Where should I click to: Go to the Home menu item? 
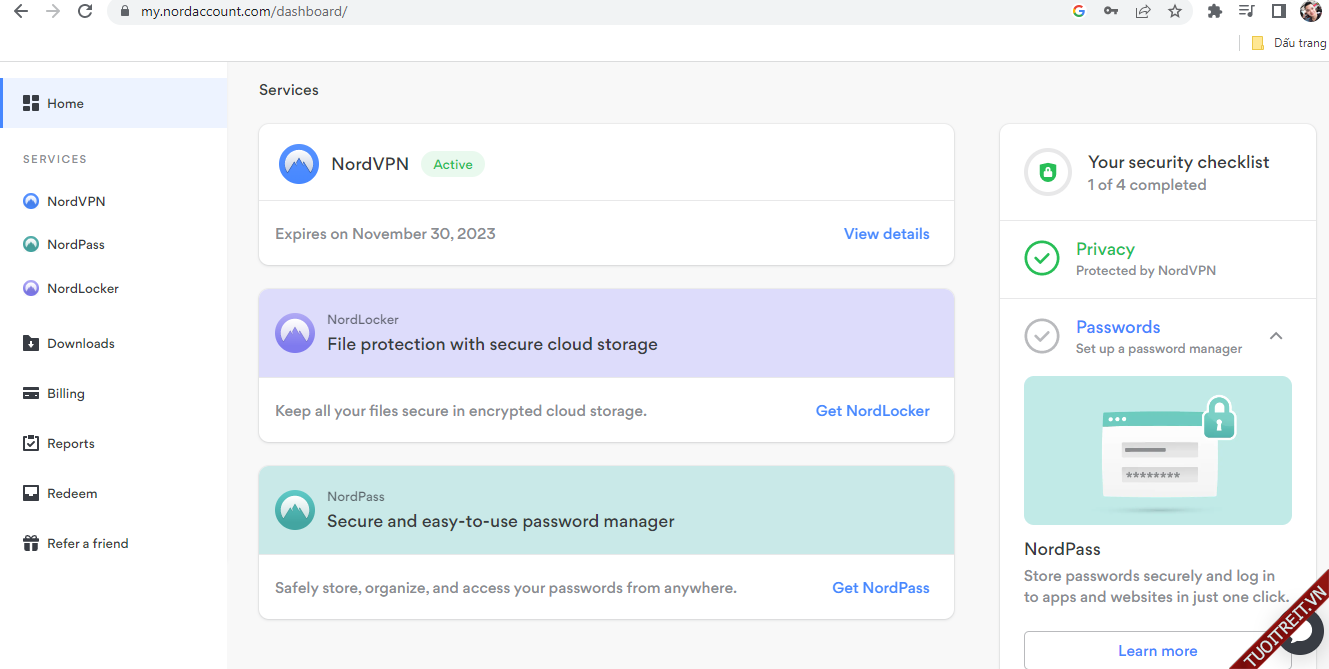pos(65,103)
